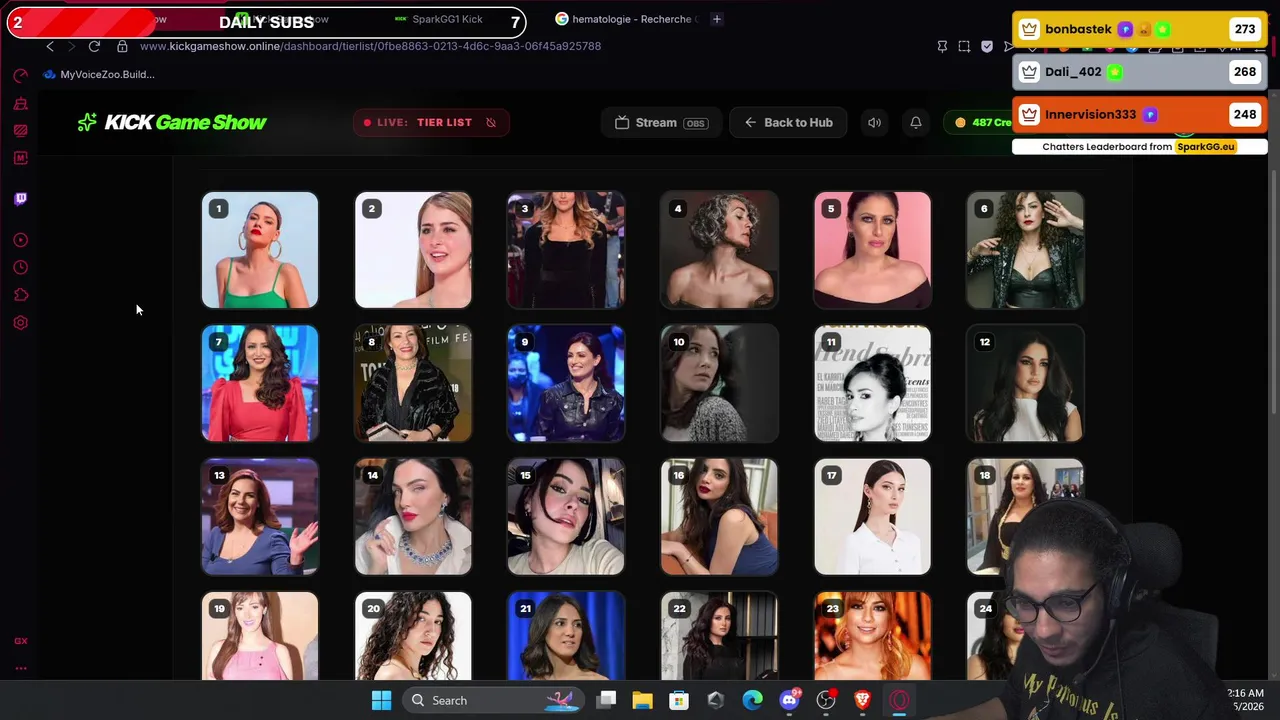
Task: Open sidebar history clock icon
Action: pyautogui.click(x=20, y=267)
